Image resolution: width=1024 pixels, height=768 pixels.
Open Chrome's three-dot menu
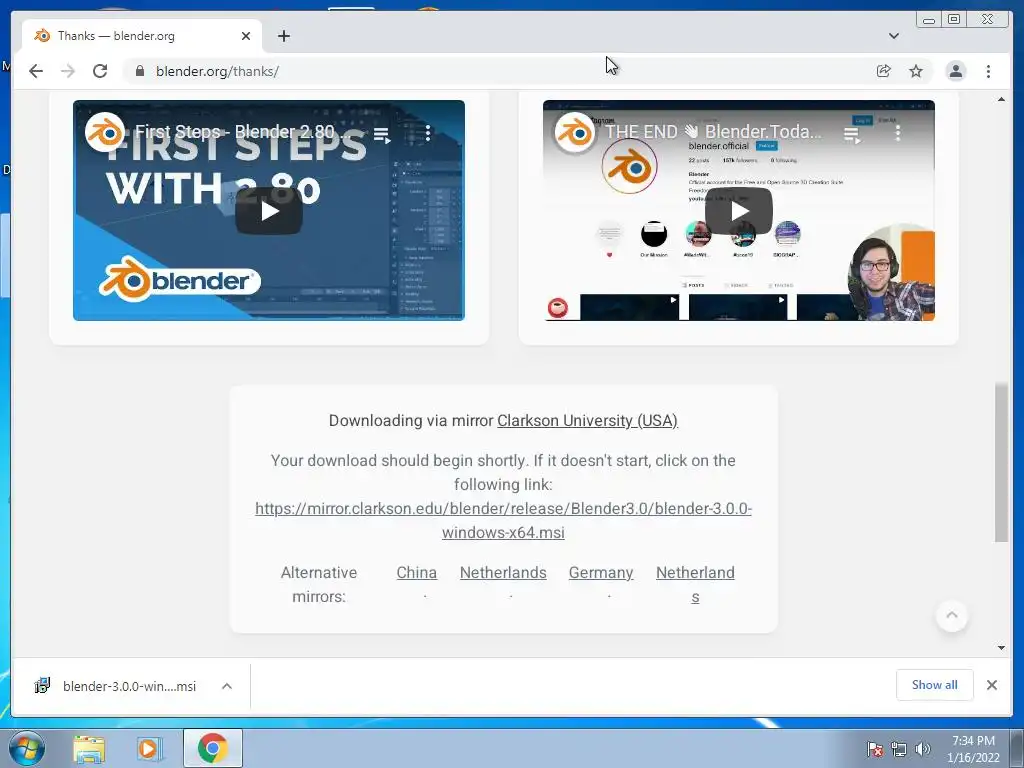(x=988, y=71)
